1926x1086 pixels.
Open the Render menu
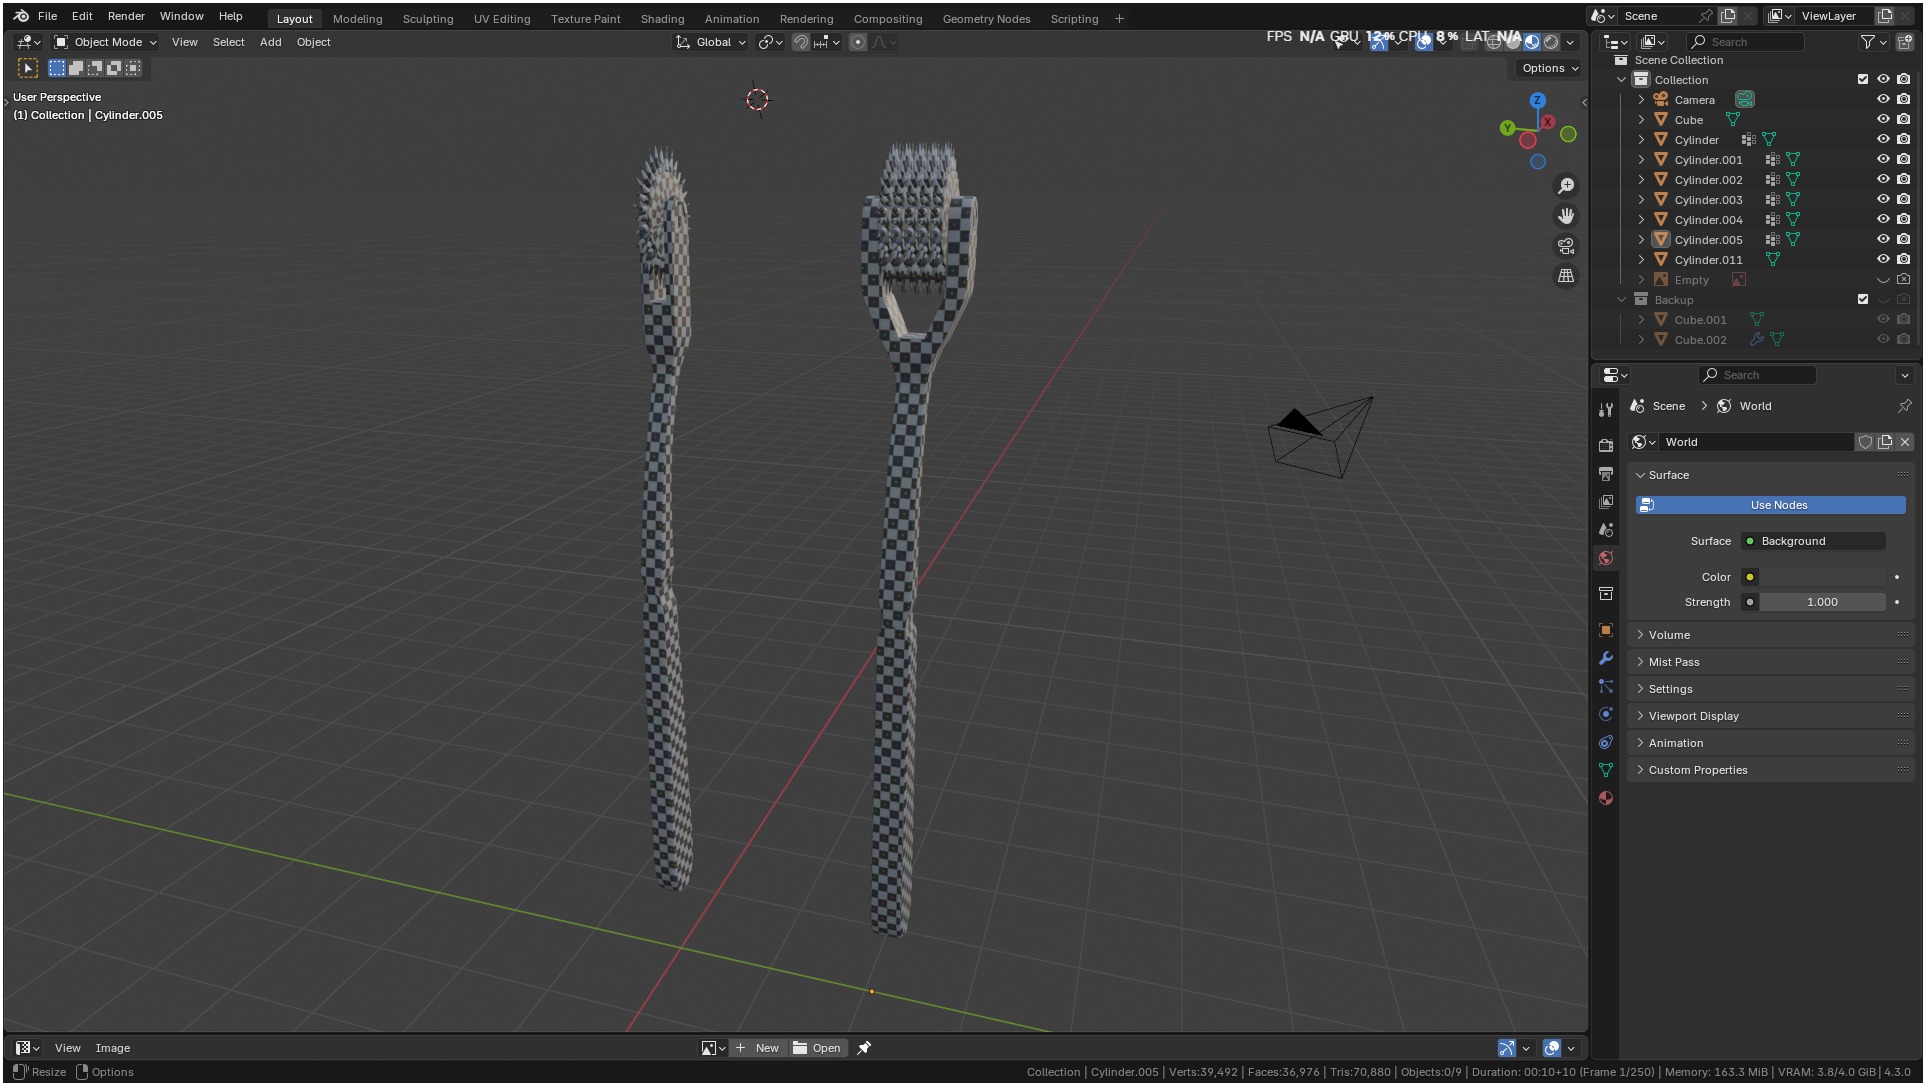pos(126,16)
